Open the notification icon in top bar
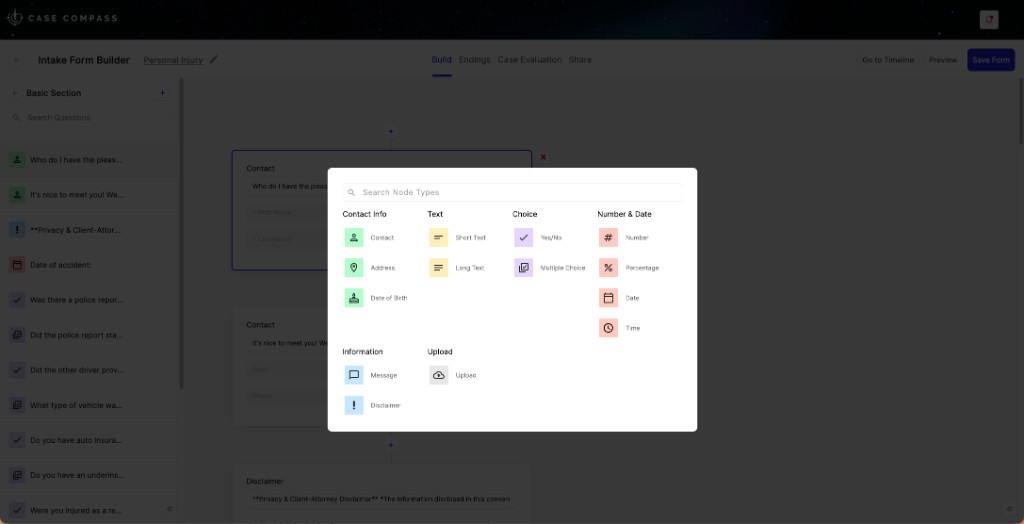This screenshot has height=524, width=1024. [989, 20]
